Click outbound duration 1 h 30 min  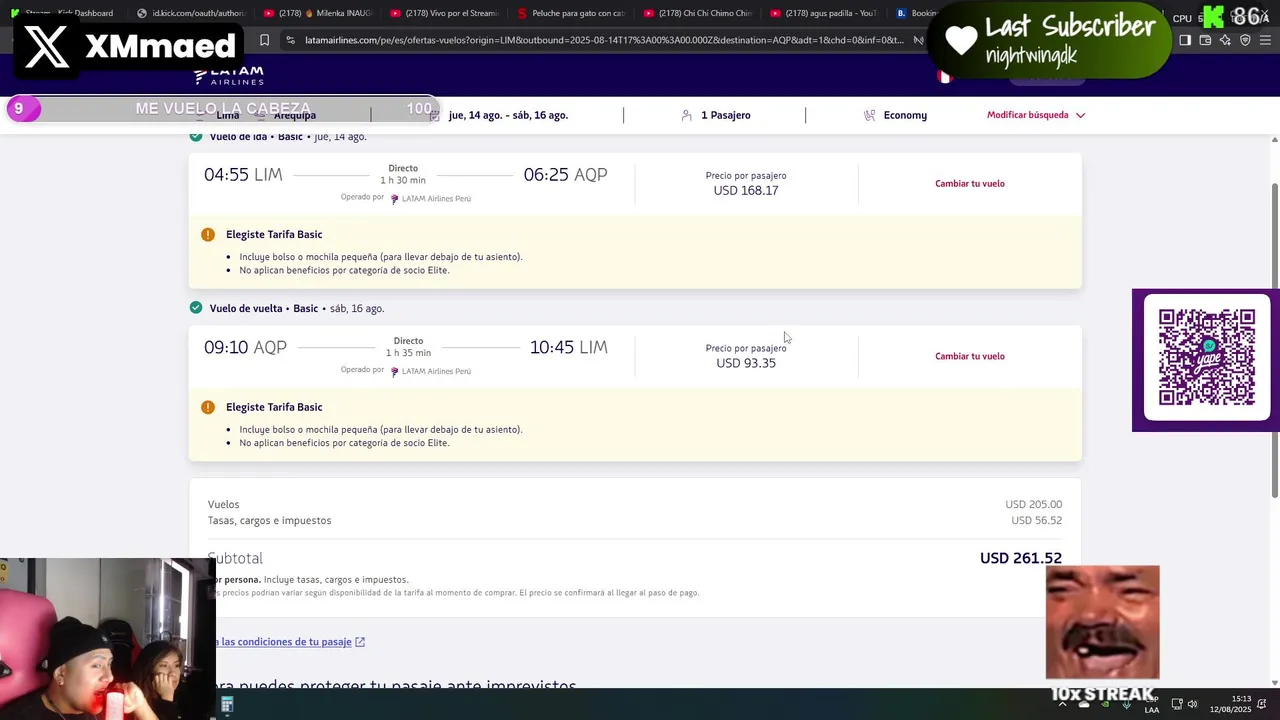pos(403,181)
